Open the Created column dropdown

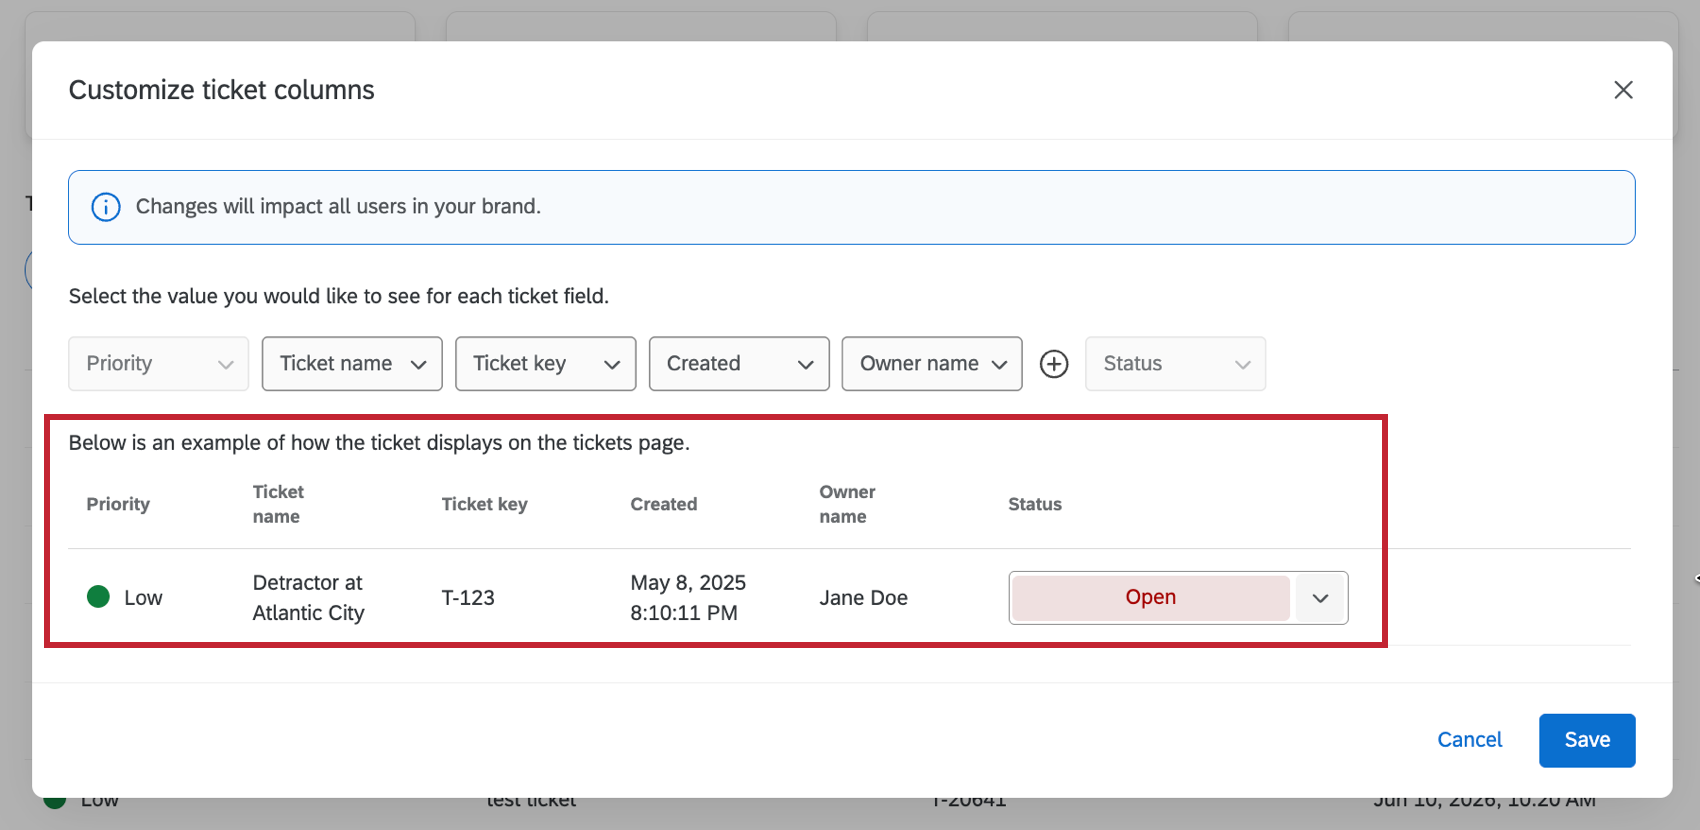coord(739,364)
